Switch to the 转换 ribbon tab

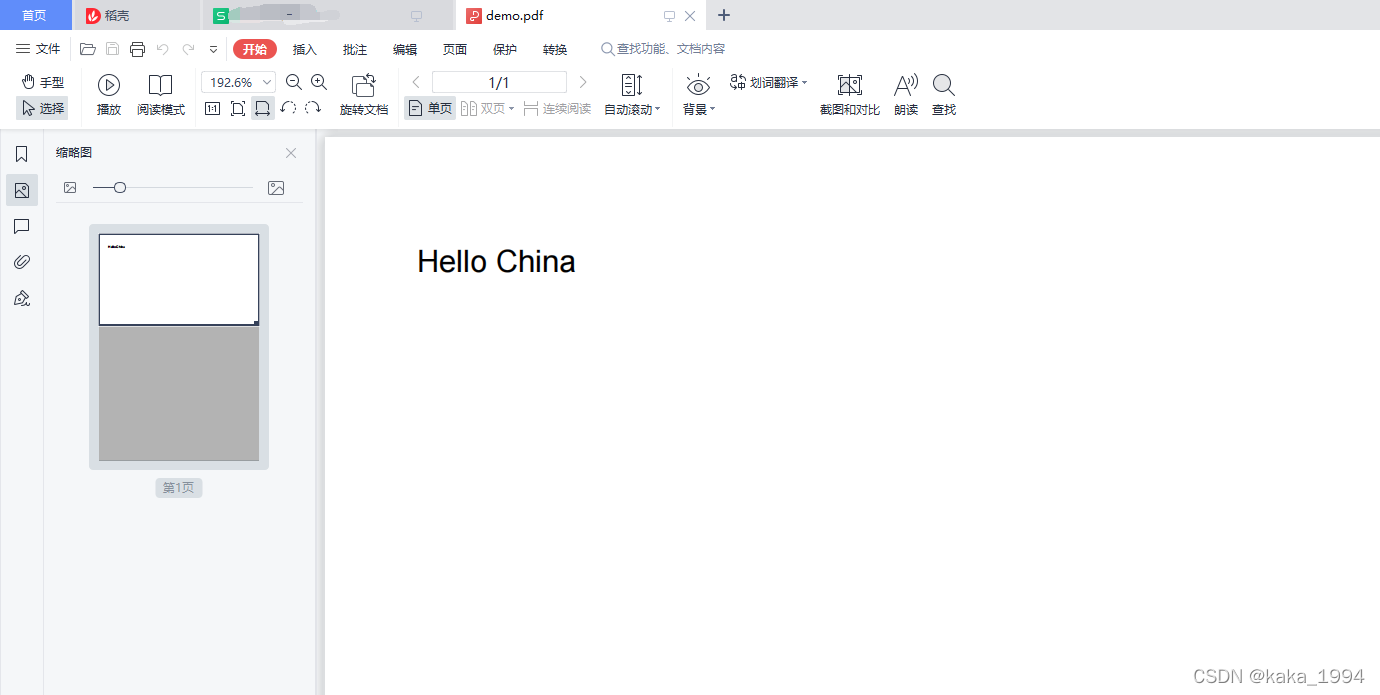click(x=554, y=48)
